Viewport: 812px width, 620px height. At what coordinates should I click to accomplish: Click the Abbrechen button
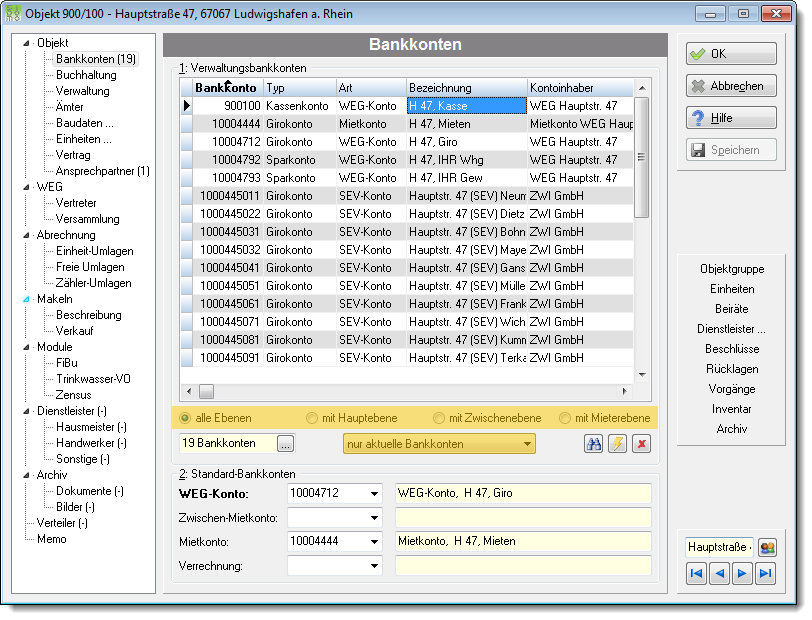coord(731,86)
